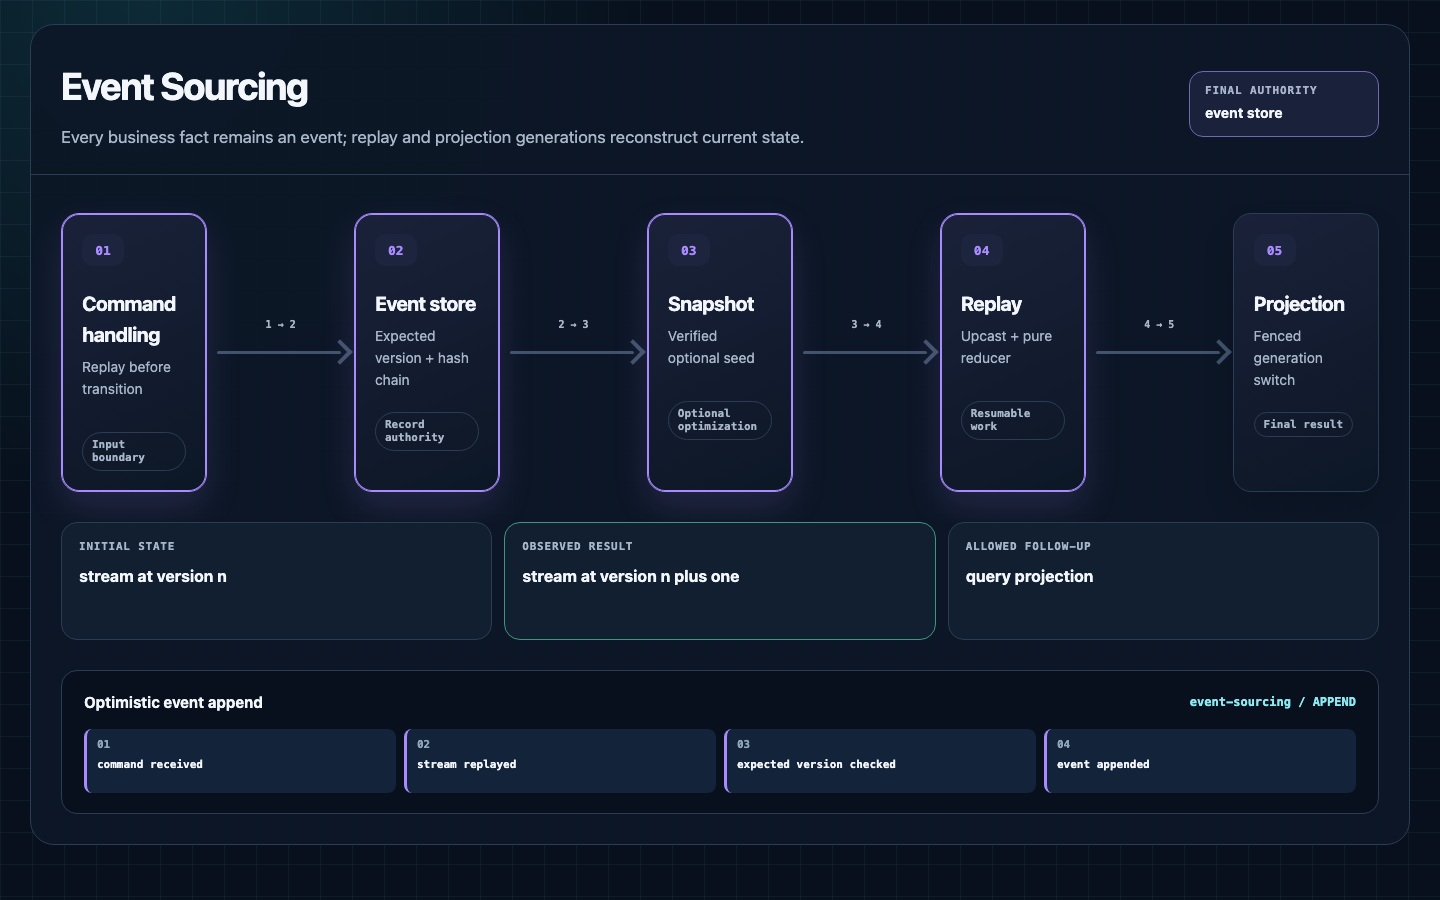
Task: Select the event appended step
Action: click(x=1200, y=761)
